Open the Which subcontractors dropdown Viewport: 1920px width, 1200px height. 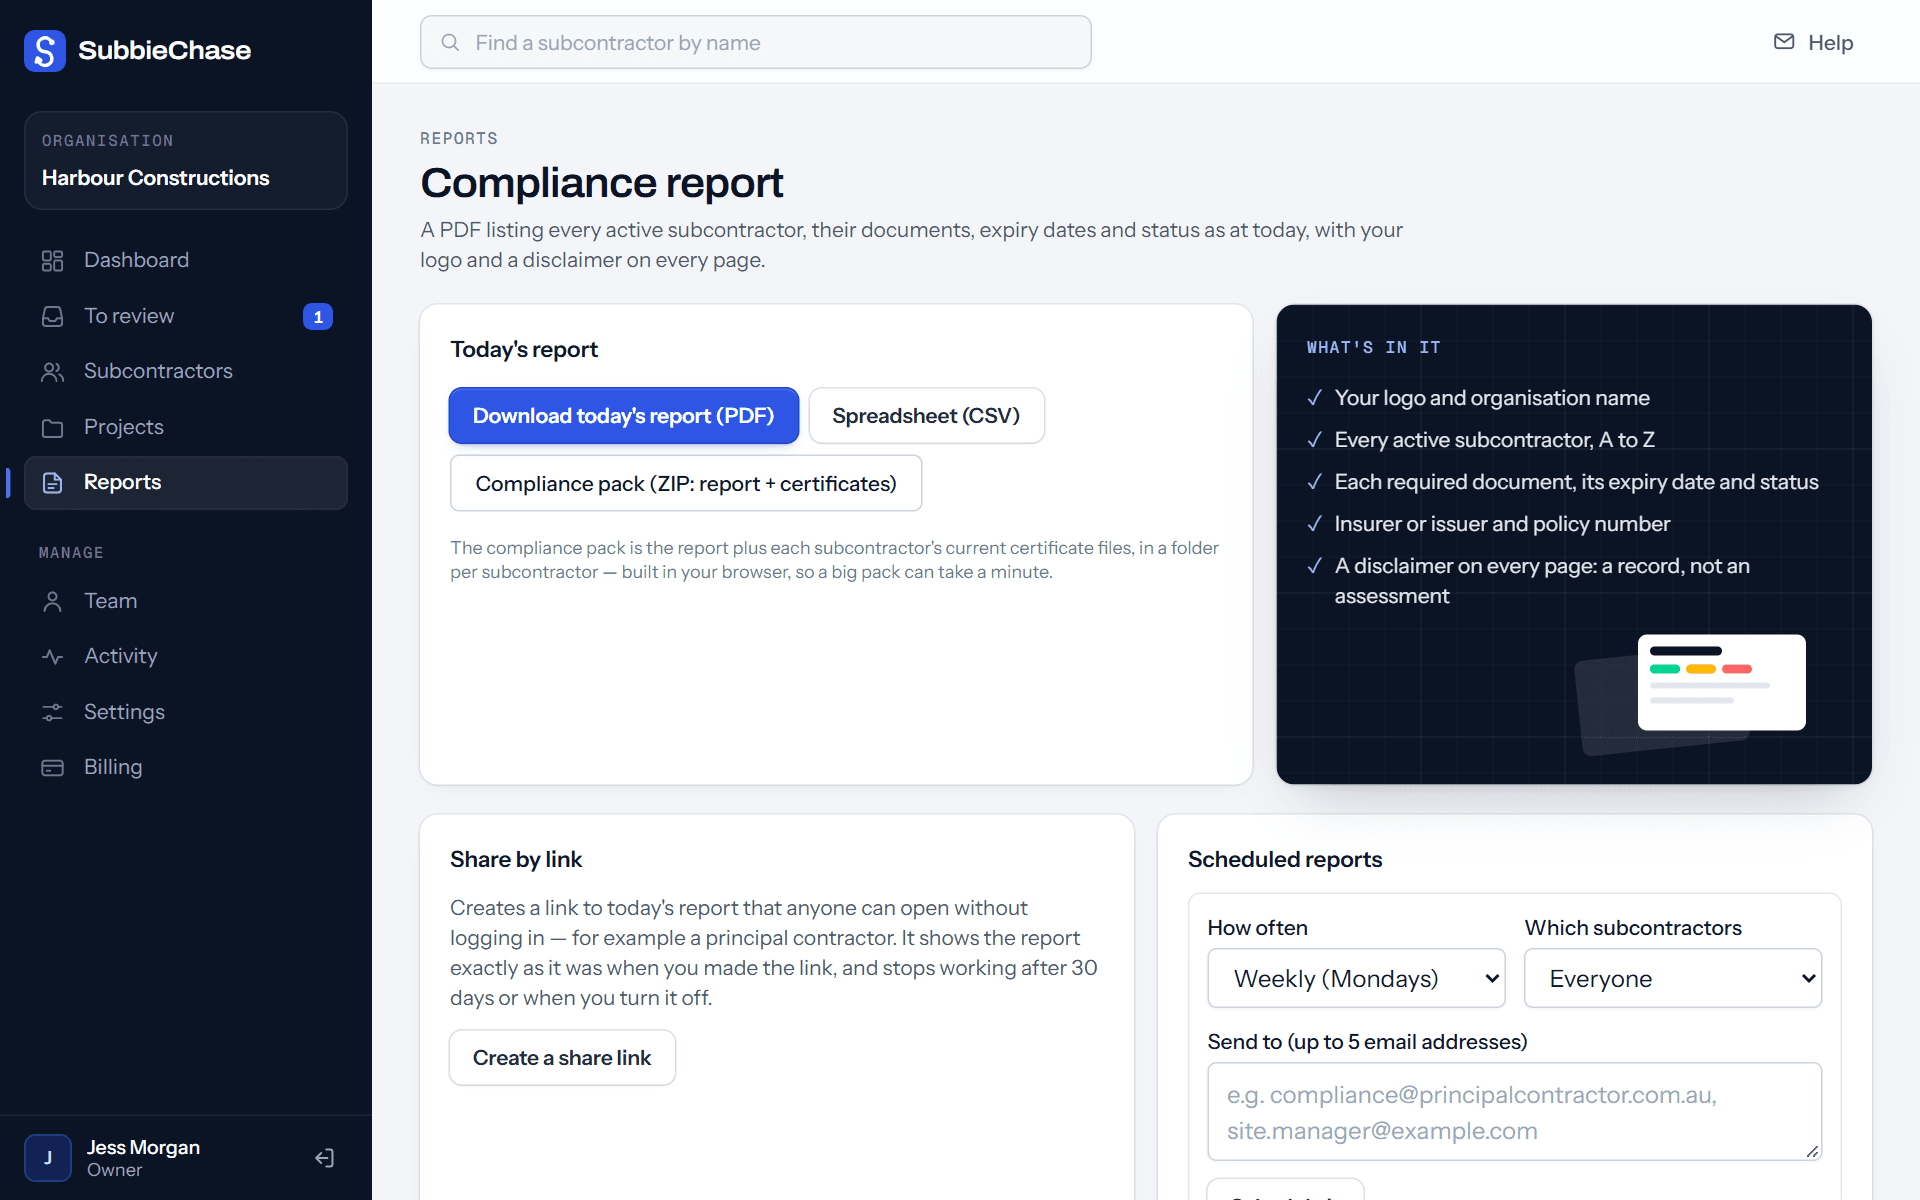point(1672,978)
